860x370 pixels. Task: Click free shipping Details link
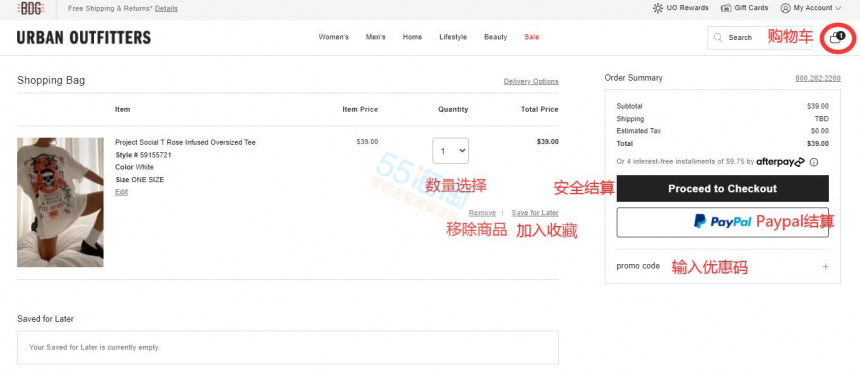point(166,9)
